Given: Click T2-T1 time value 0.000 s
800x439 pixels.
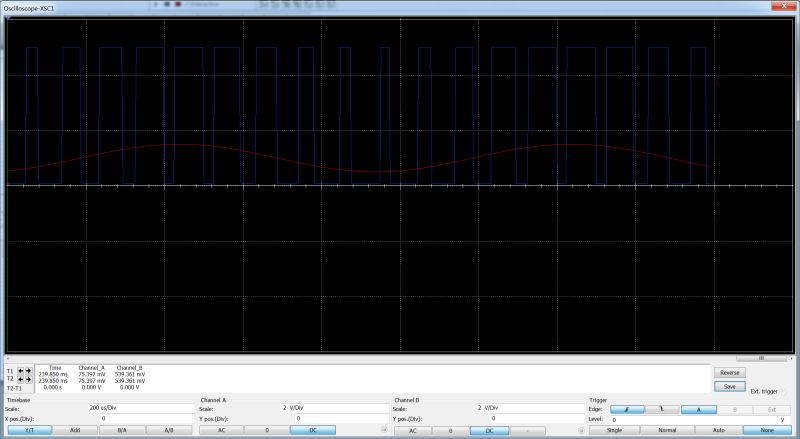Looking at the screenshot, I should pos(53,387).
